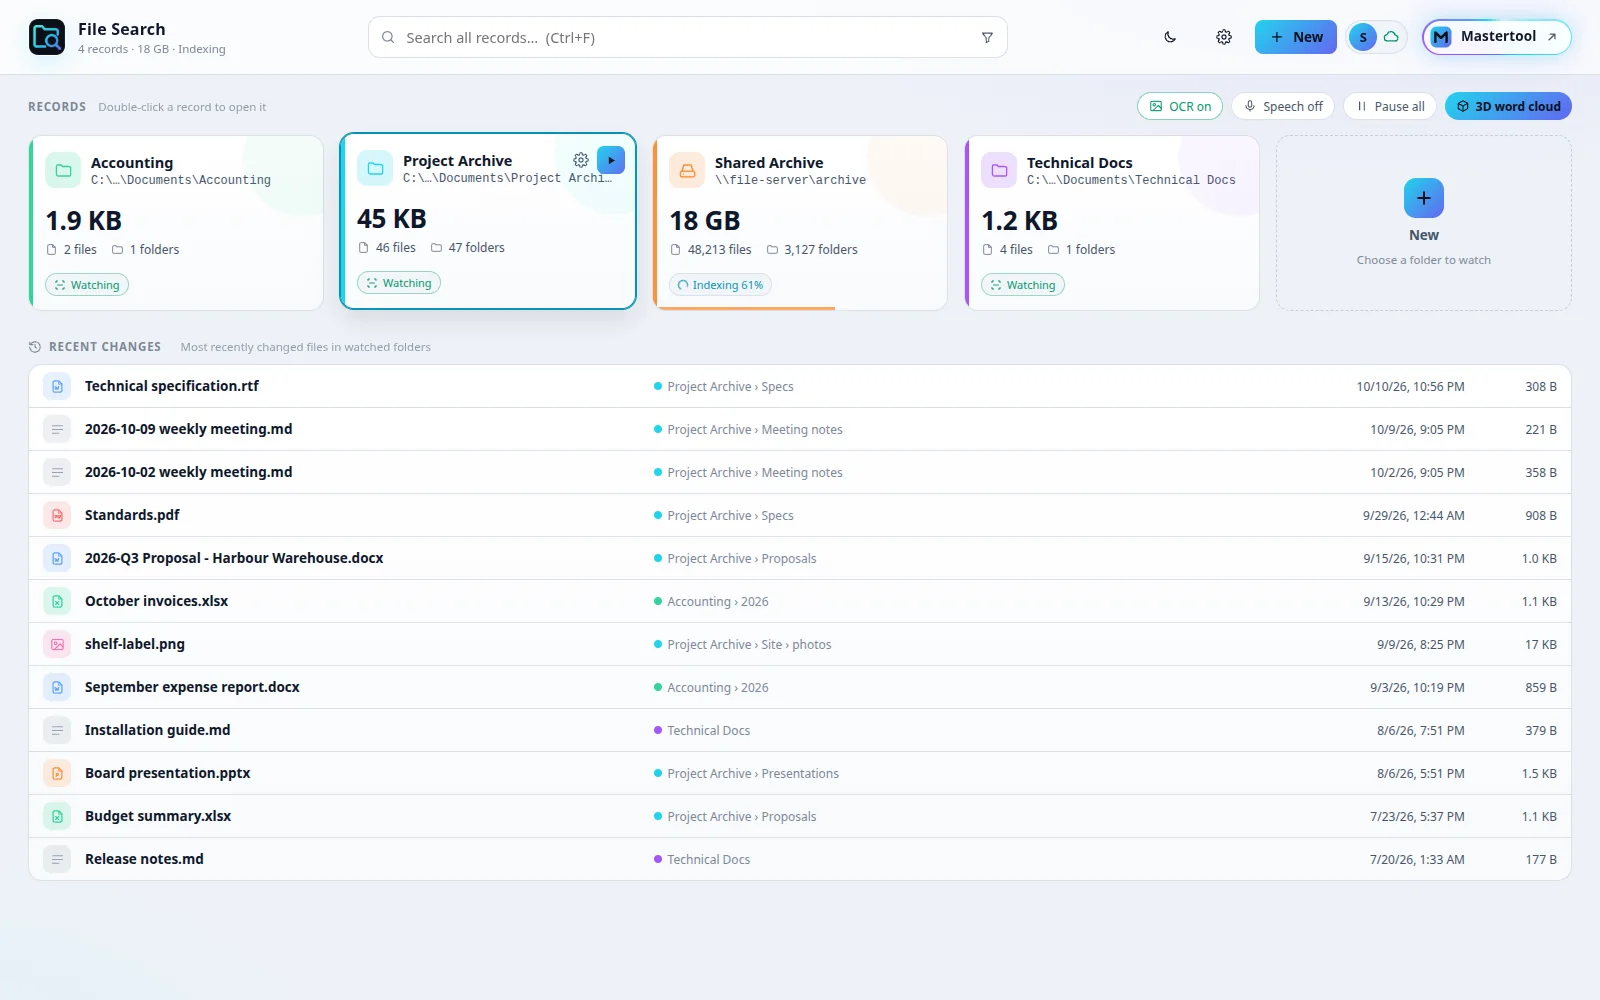Focus the Search all records field
The width and height of the screenshot is (1600, 1000).
[688, 38]
